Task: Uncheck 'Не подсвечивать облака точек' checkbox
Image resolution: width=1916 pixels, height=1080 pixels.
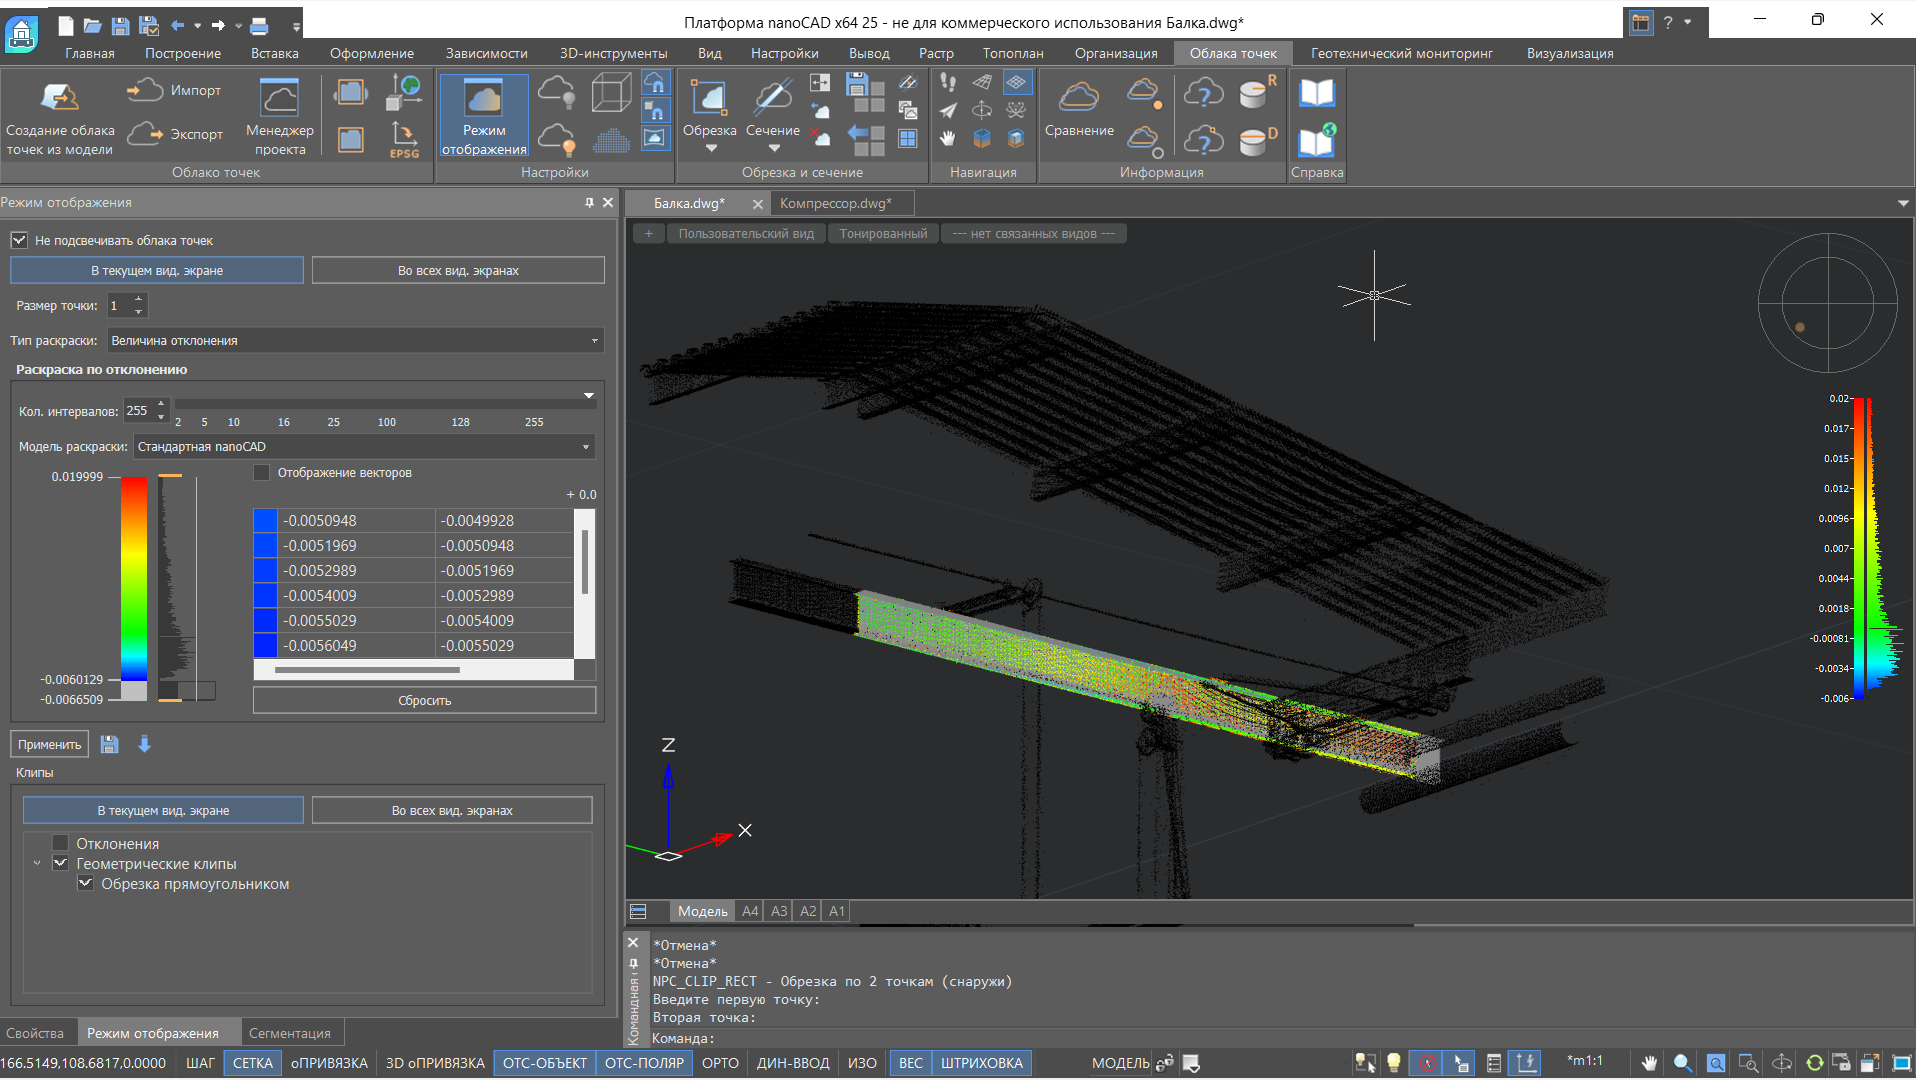Action: [x=19, y=240]
